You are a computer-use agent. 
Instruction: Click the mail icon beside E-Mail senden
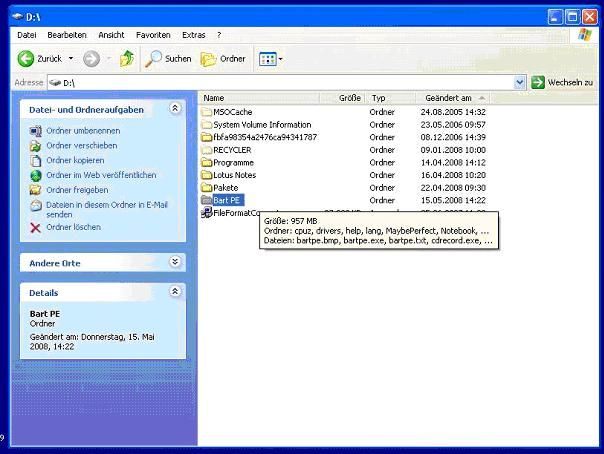[x=36, y=205]
